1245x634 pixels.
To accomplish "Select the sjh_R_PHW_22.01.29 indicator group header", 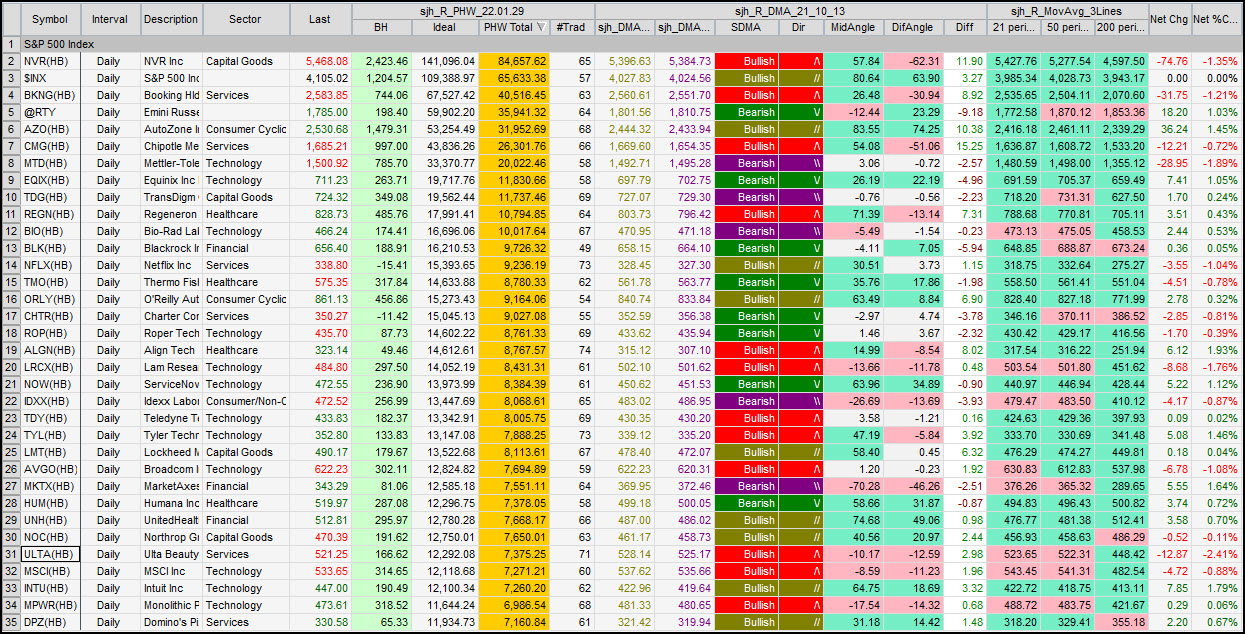I will pos(472,10).
